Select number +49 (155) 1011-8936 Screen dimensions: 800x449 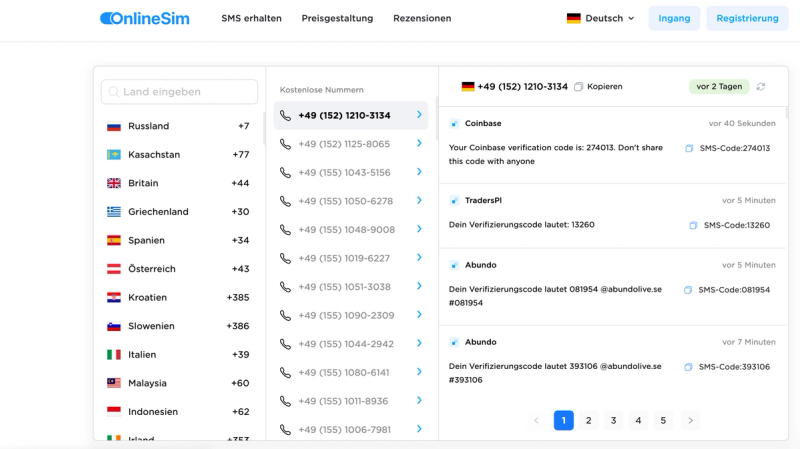351,401
